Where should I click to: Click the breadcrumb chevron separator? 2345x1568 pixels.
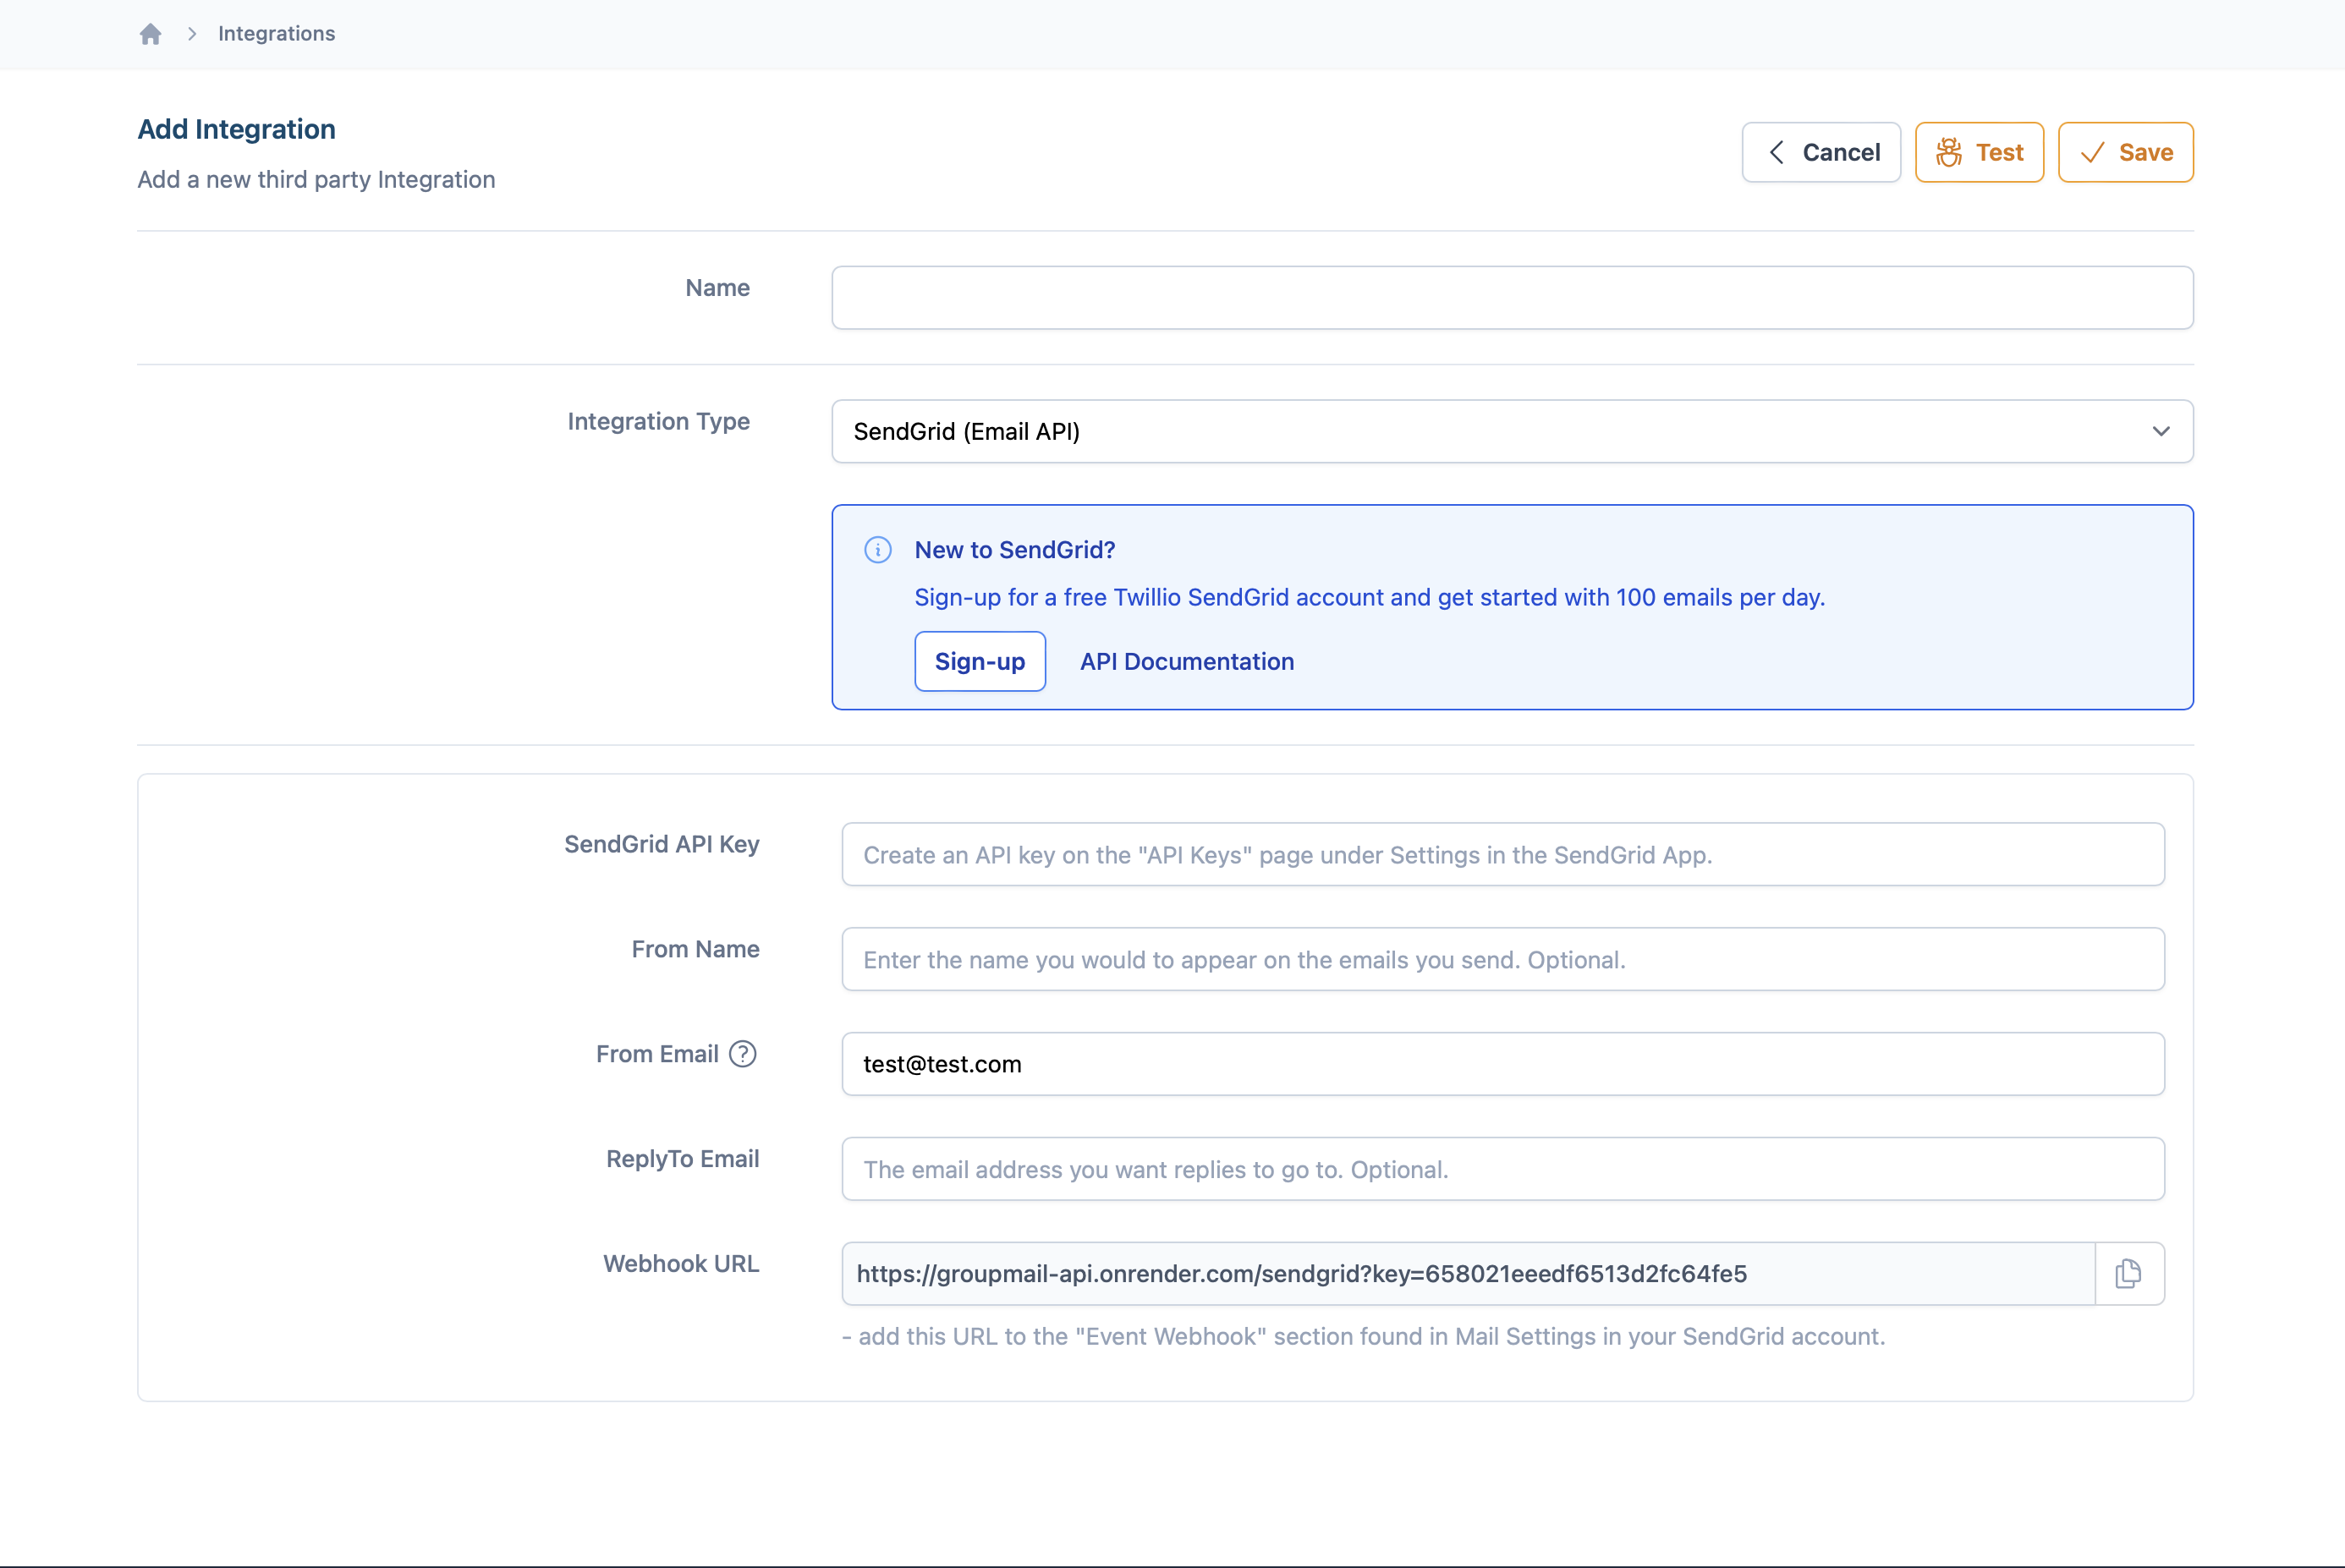pos(191,34)
